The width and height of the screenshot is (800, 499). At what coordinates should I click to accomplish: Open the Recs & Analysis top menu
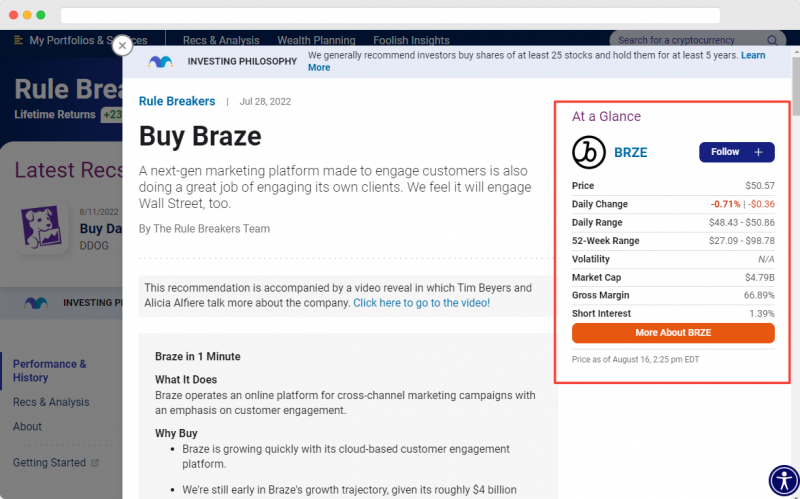click(x=221, y=40)
